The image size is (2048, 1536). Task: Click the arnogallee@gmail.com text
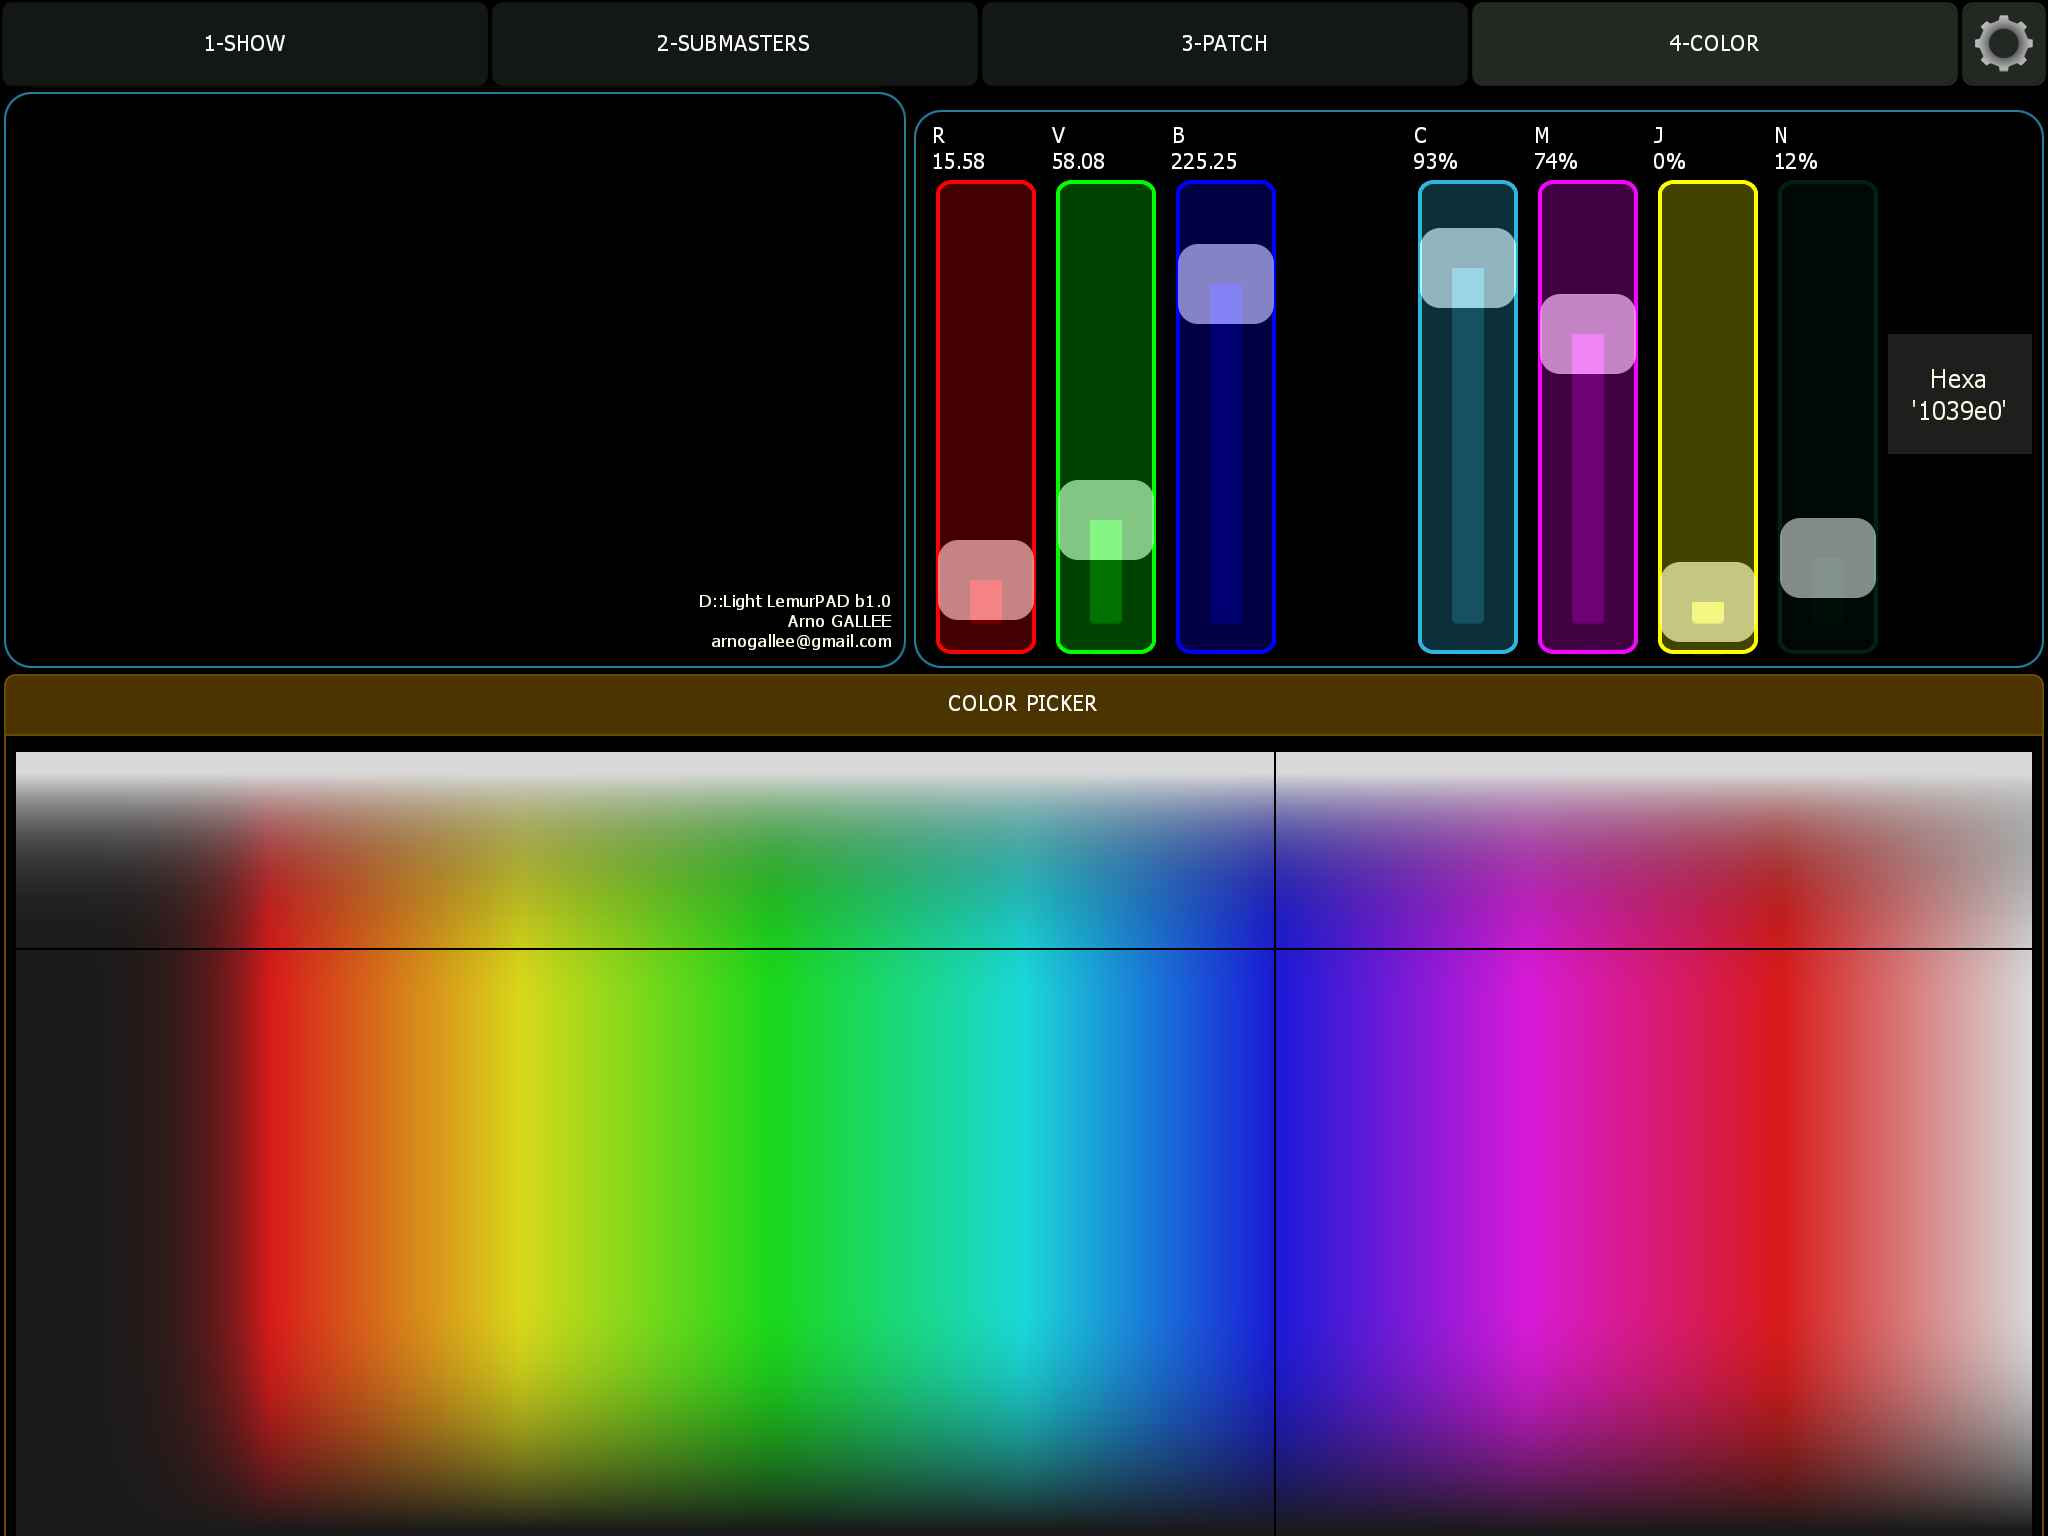click(800, 642)
